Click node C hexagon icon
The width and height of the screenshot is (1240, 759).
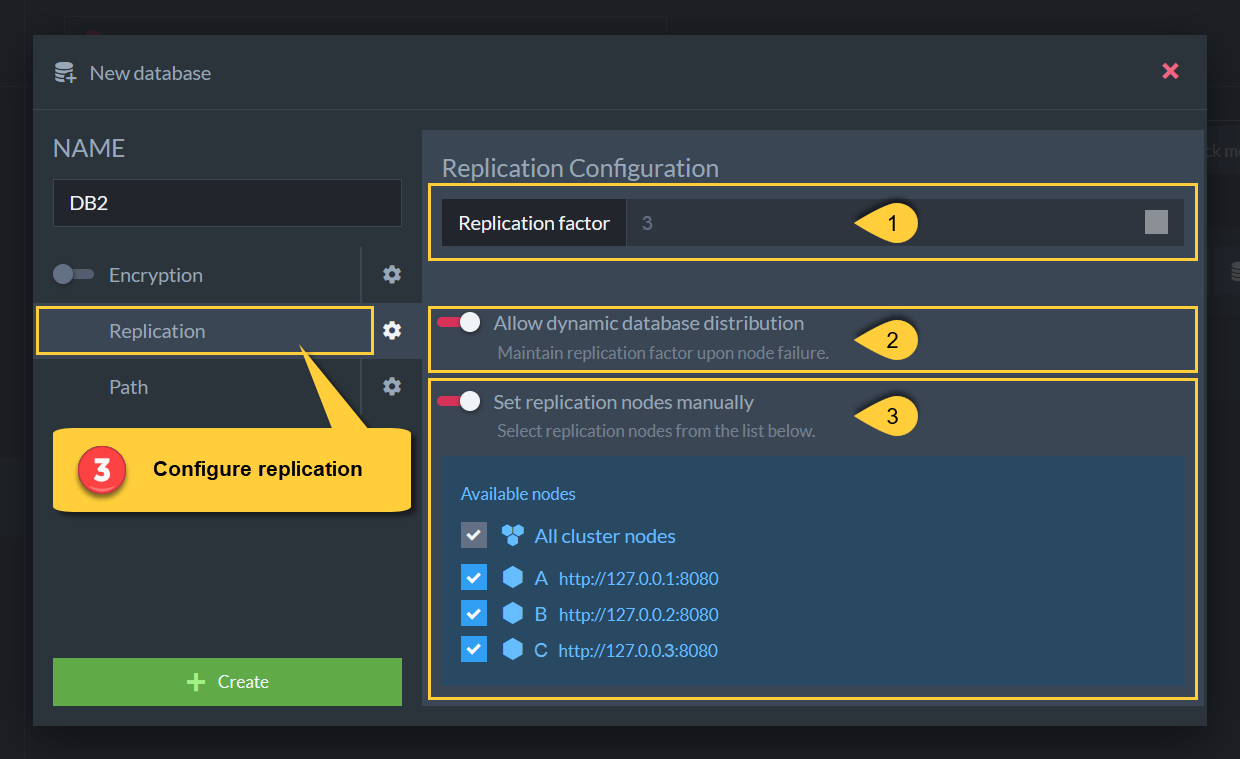[x=513, y=649]
